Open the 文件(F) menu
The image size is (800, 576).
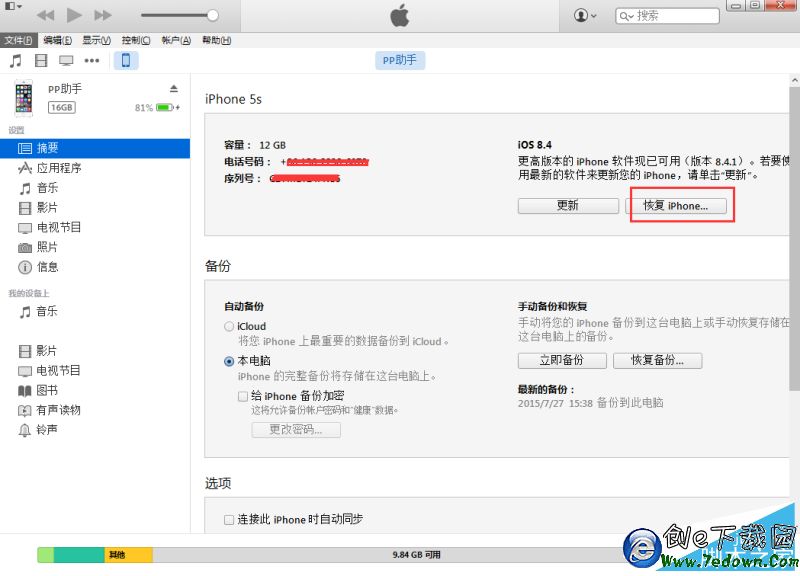pyautogui.click(x=18, y=40)
